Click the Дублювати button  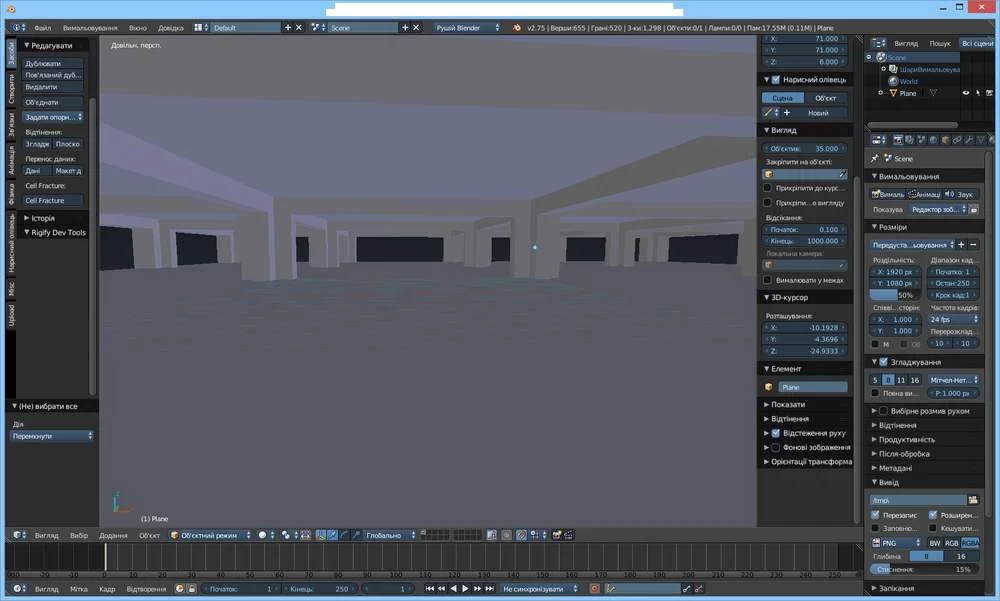click(53, 63)
